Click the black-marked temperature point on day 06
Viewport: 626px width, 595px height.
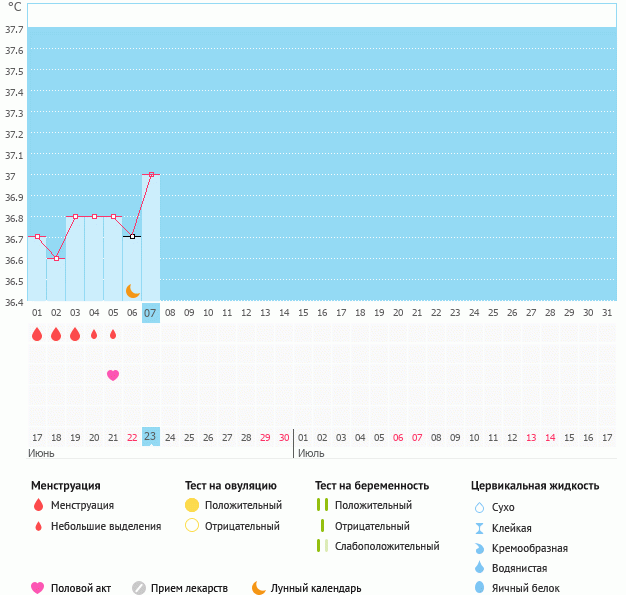tap(132, 236)
